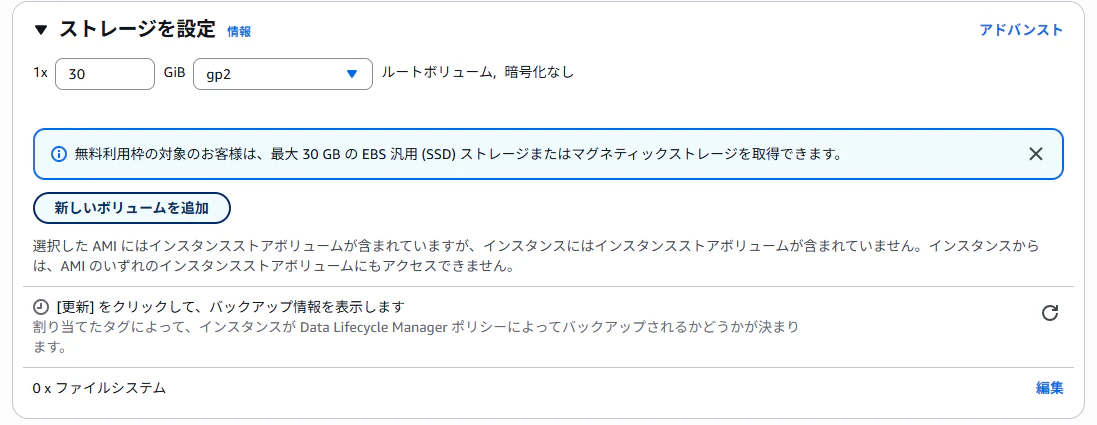Open the 情報 link beside storage heading

coord(239,31)
